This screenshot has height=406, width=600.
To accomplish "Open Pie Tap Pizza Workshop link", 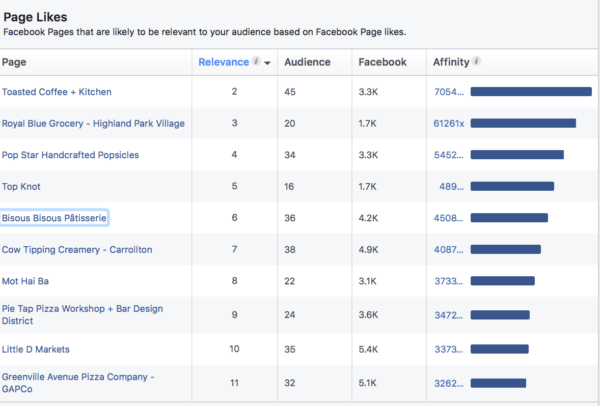I will (x=82, y=315).
